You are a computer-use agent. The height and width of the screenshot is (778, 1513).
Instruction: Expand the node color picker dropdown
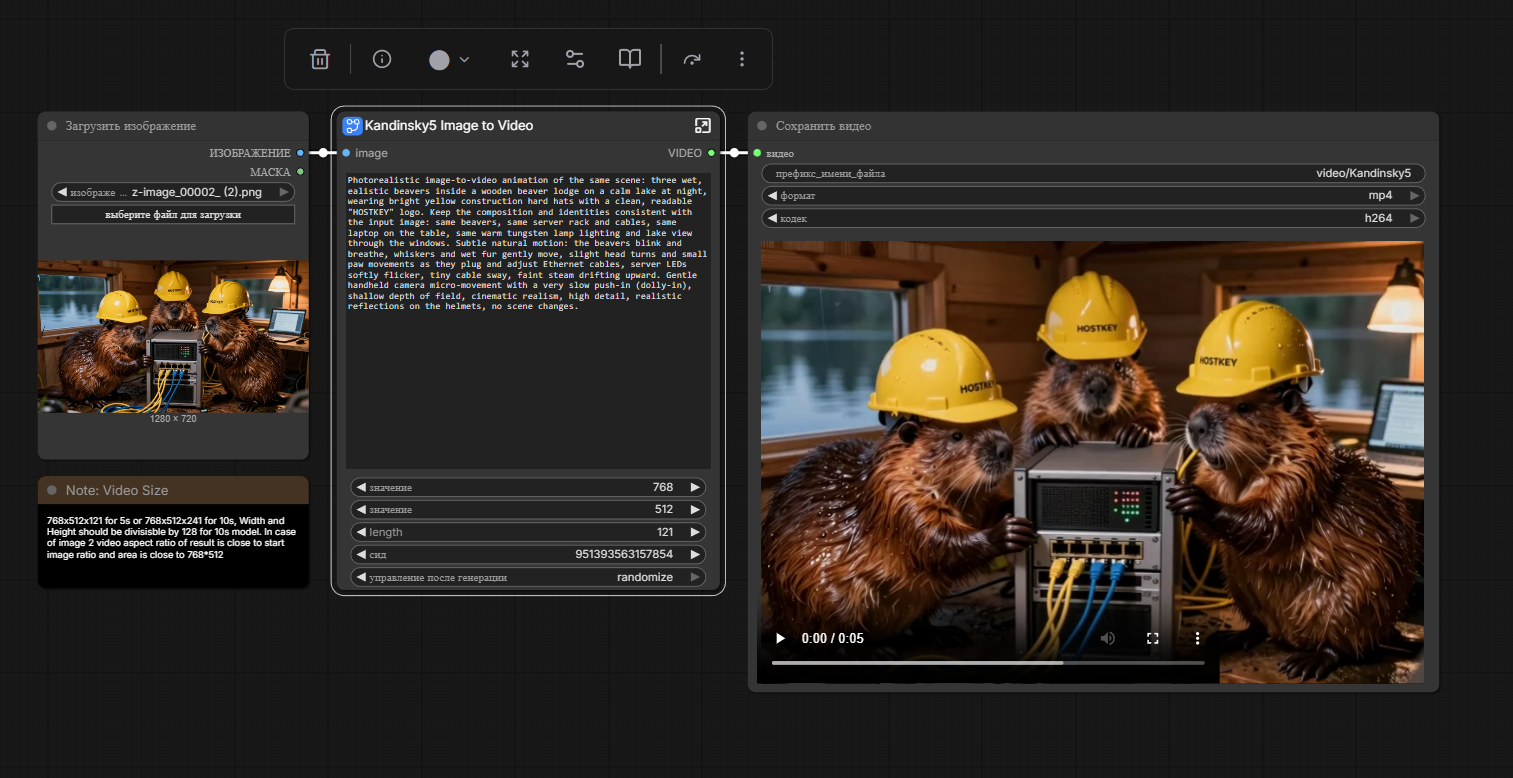pyautogui.click(x=449, y=59)
